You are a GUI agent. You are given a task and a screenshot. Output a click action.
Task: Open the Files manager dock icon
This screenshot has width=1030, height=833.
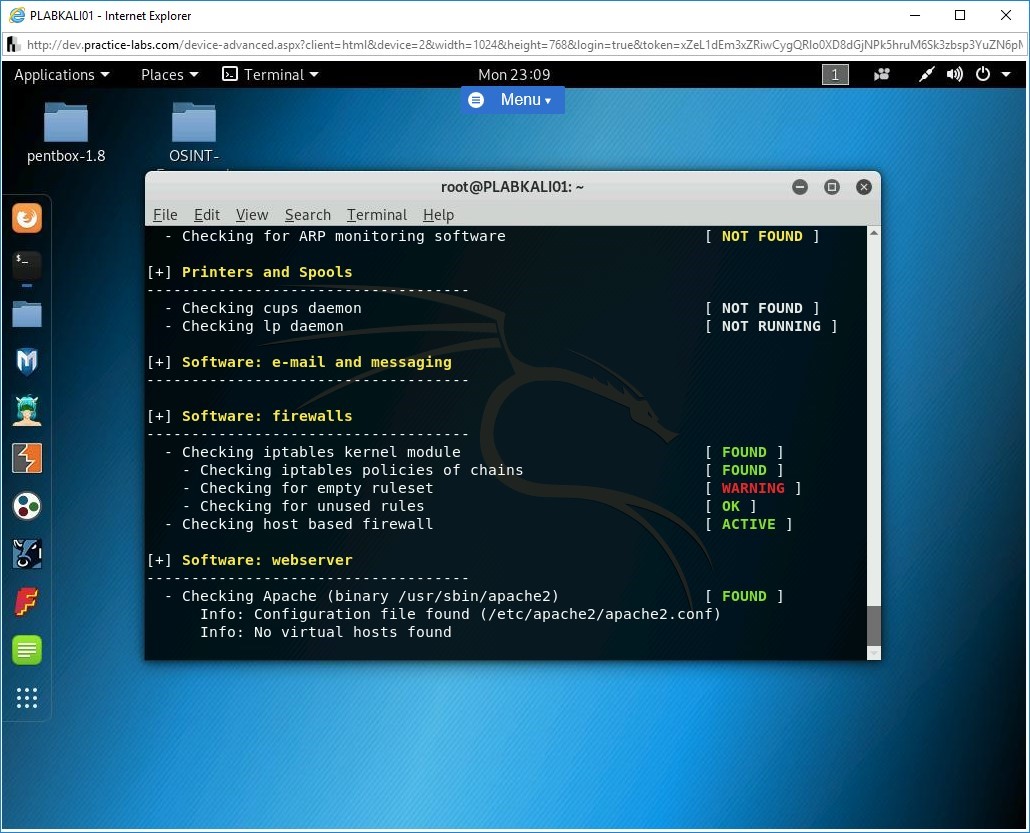point(27,314)
